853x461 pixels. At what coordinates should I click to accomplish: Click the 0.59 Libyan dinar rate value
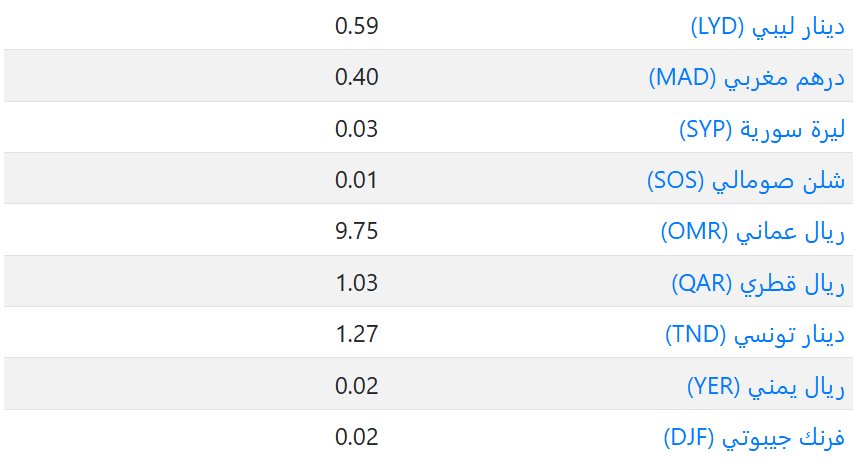click(356, 26)
